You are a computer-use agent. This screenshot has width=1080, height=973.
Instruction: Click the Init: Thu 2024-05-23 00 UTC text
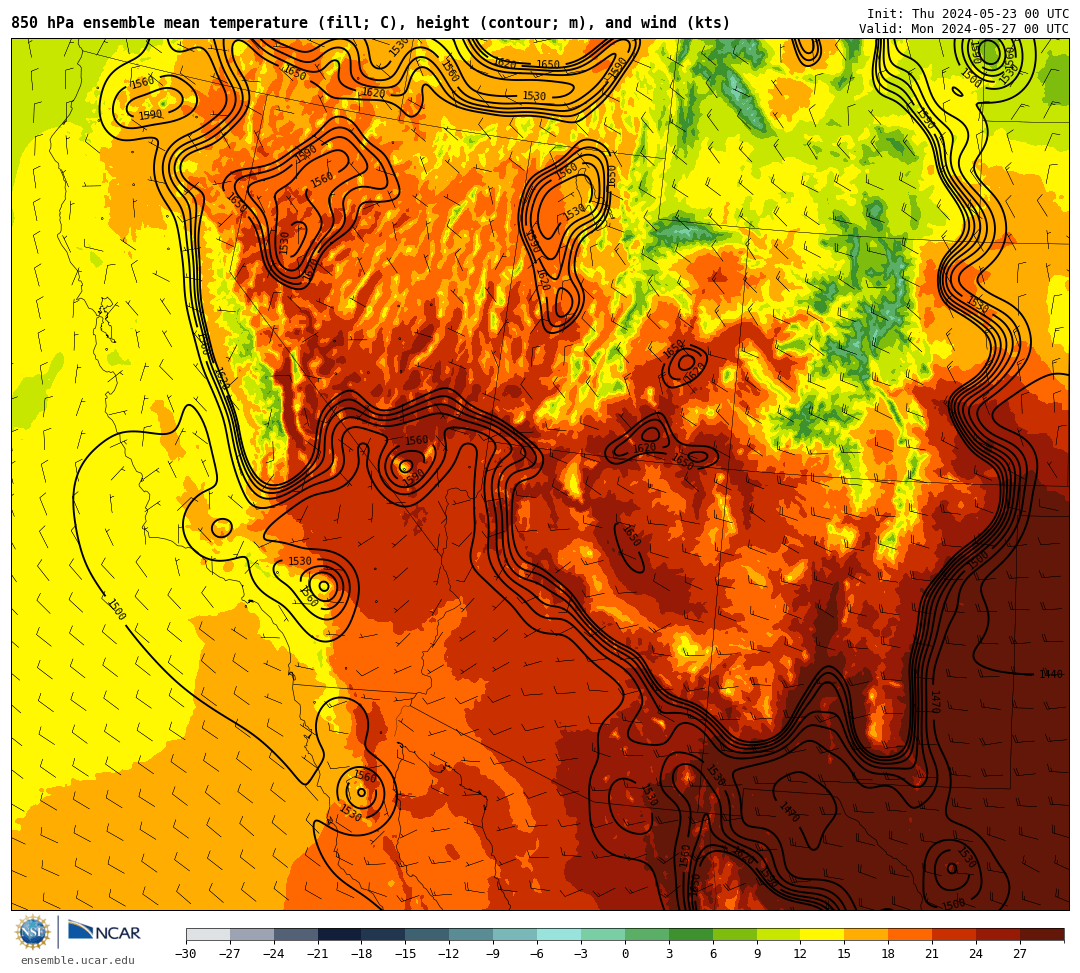pos(968,14)
